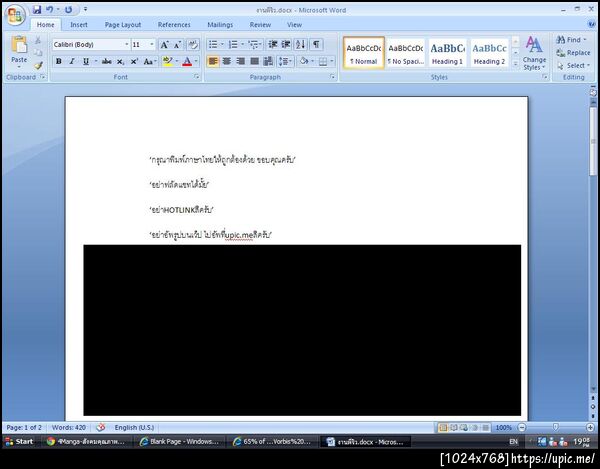Grow font size
Screen dimensions: 600x469
click(164, 45)
